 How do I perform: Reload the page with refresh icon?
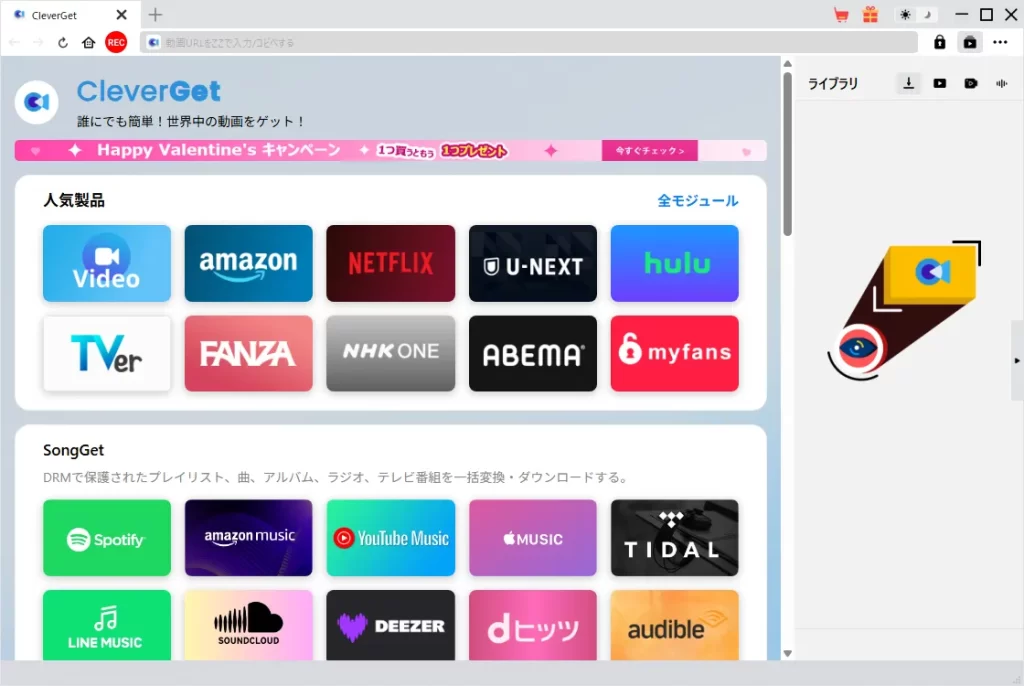[x=63, y=42]
